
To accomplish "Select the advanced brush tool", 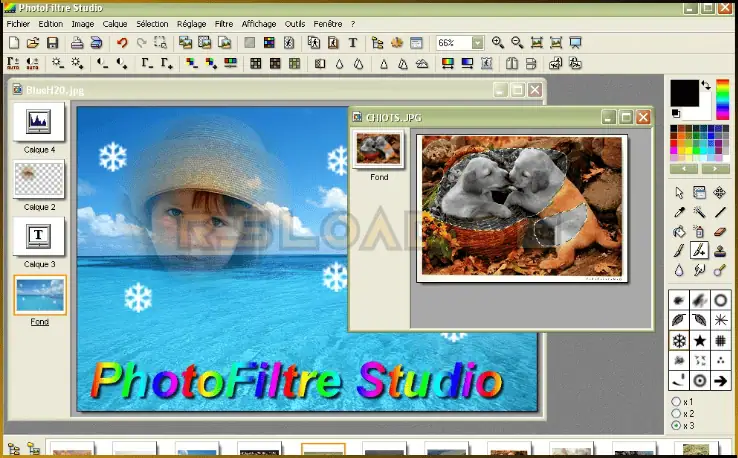I will (699, 251).
